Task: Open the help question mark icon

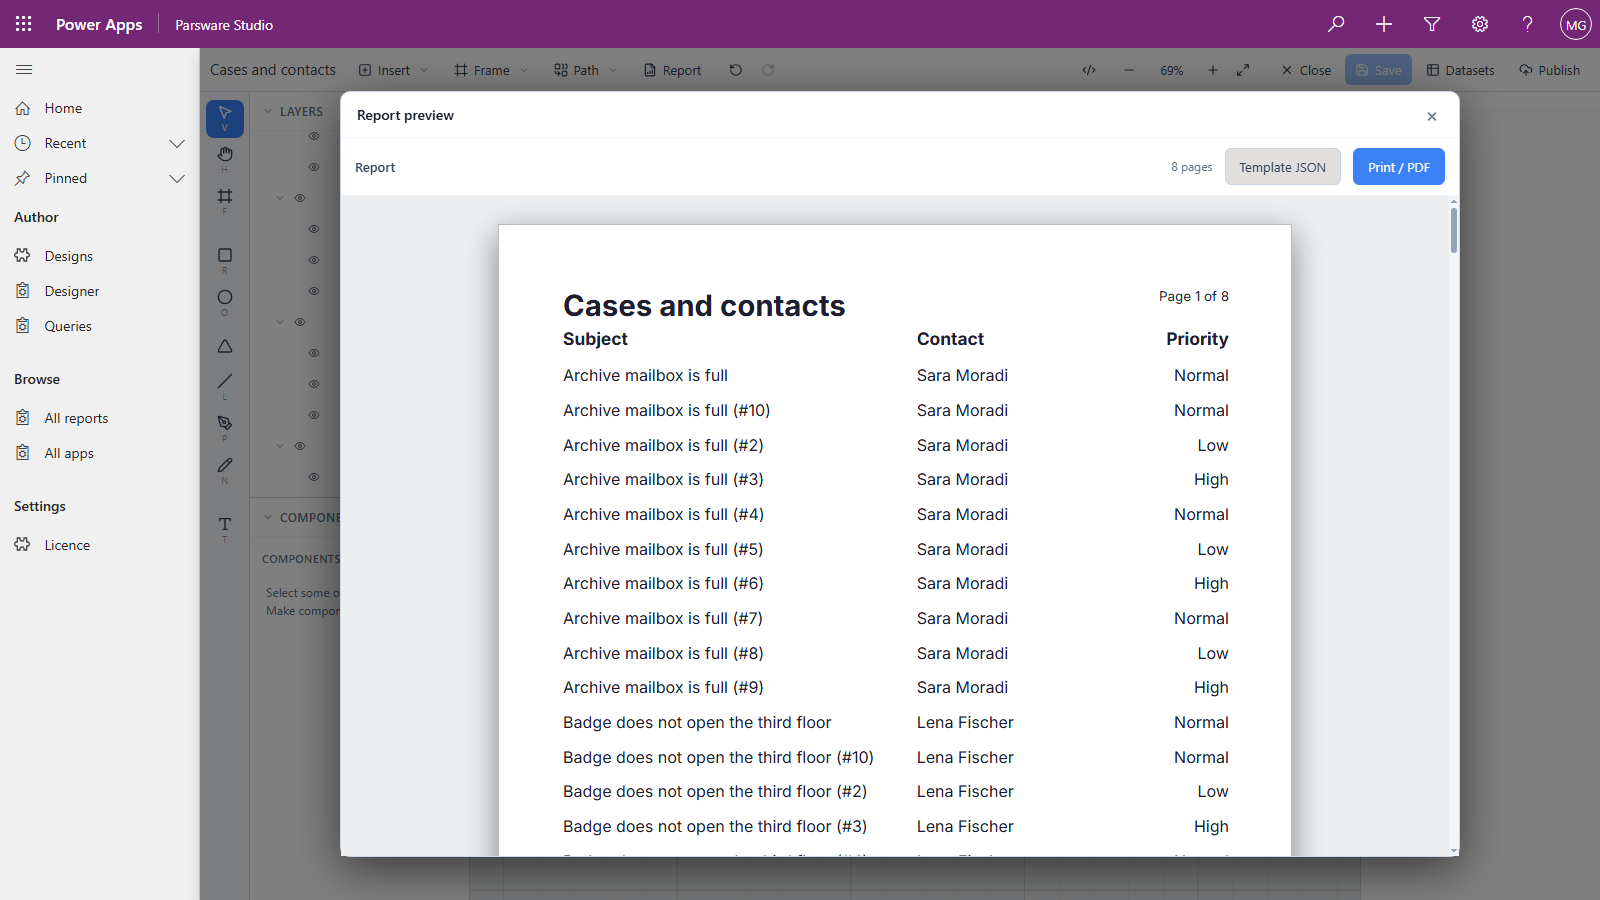Action: click(1528, 24)
